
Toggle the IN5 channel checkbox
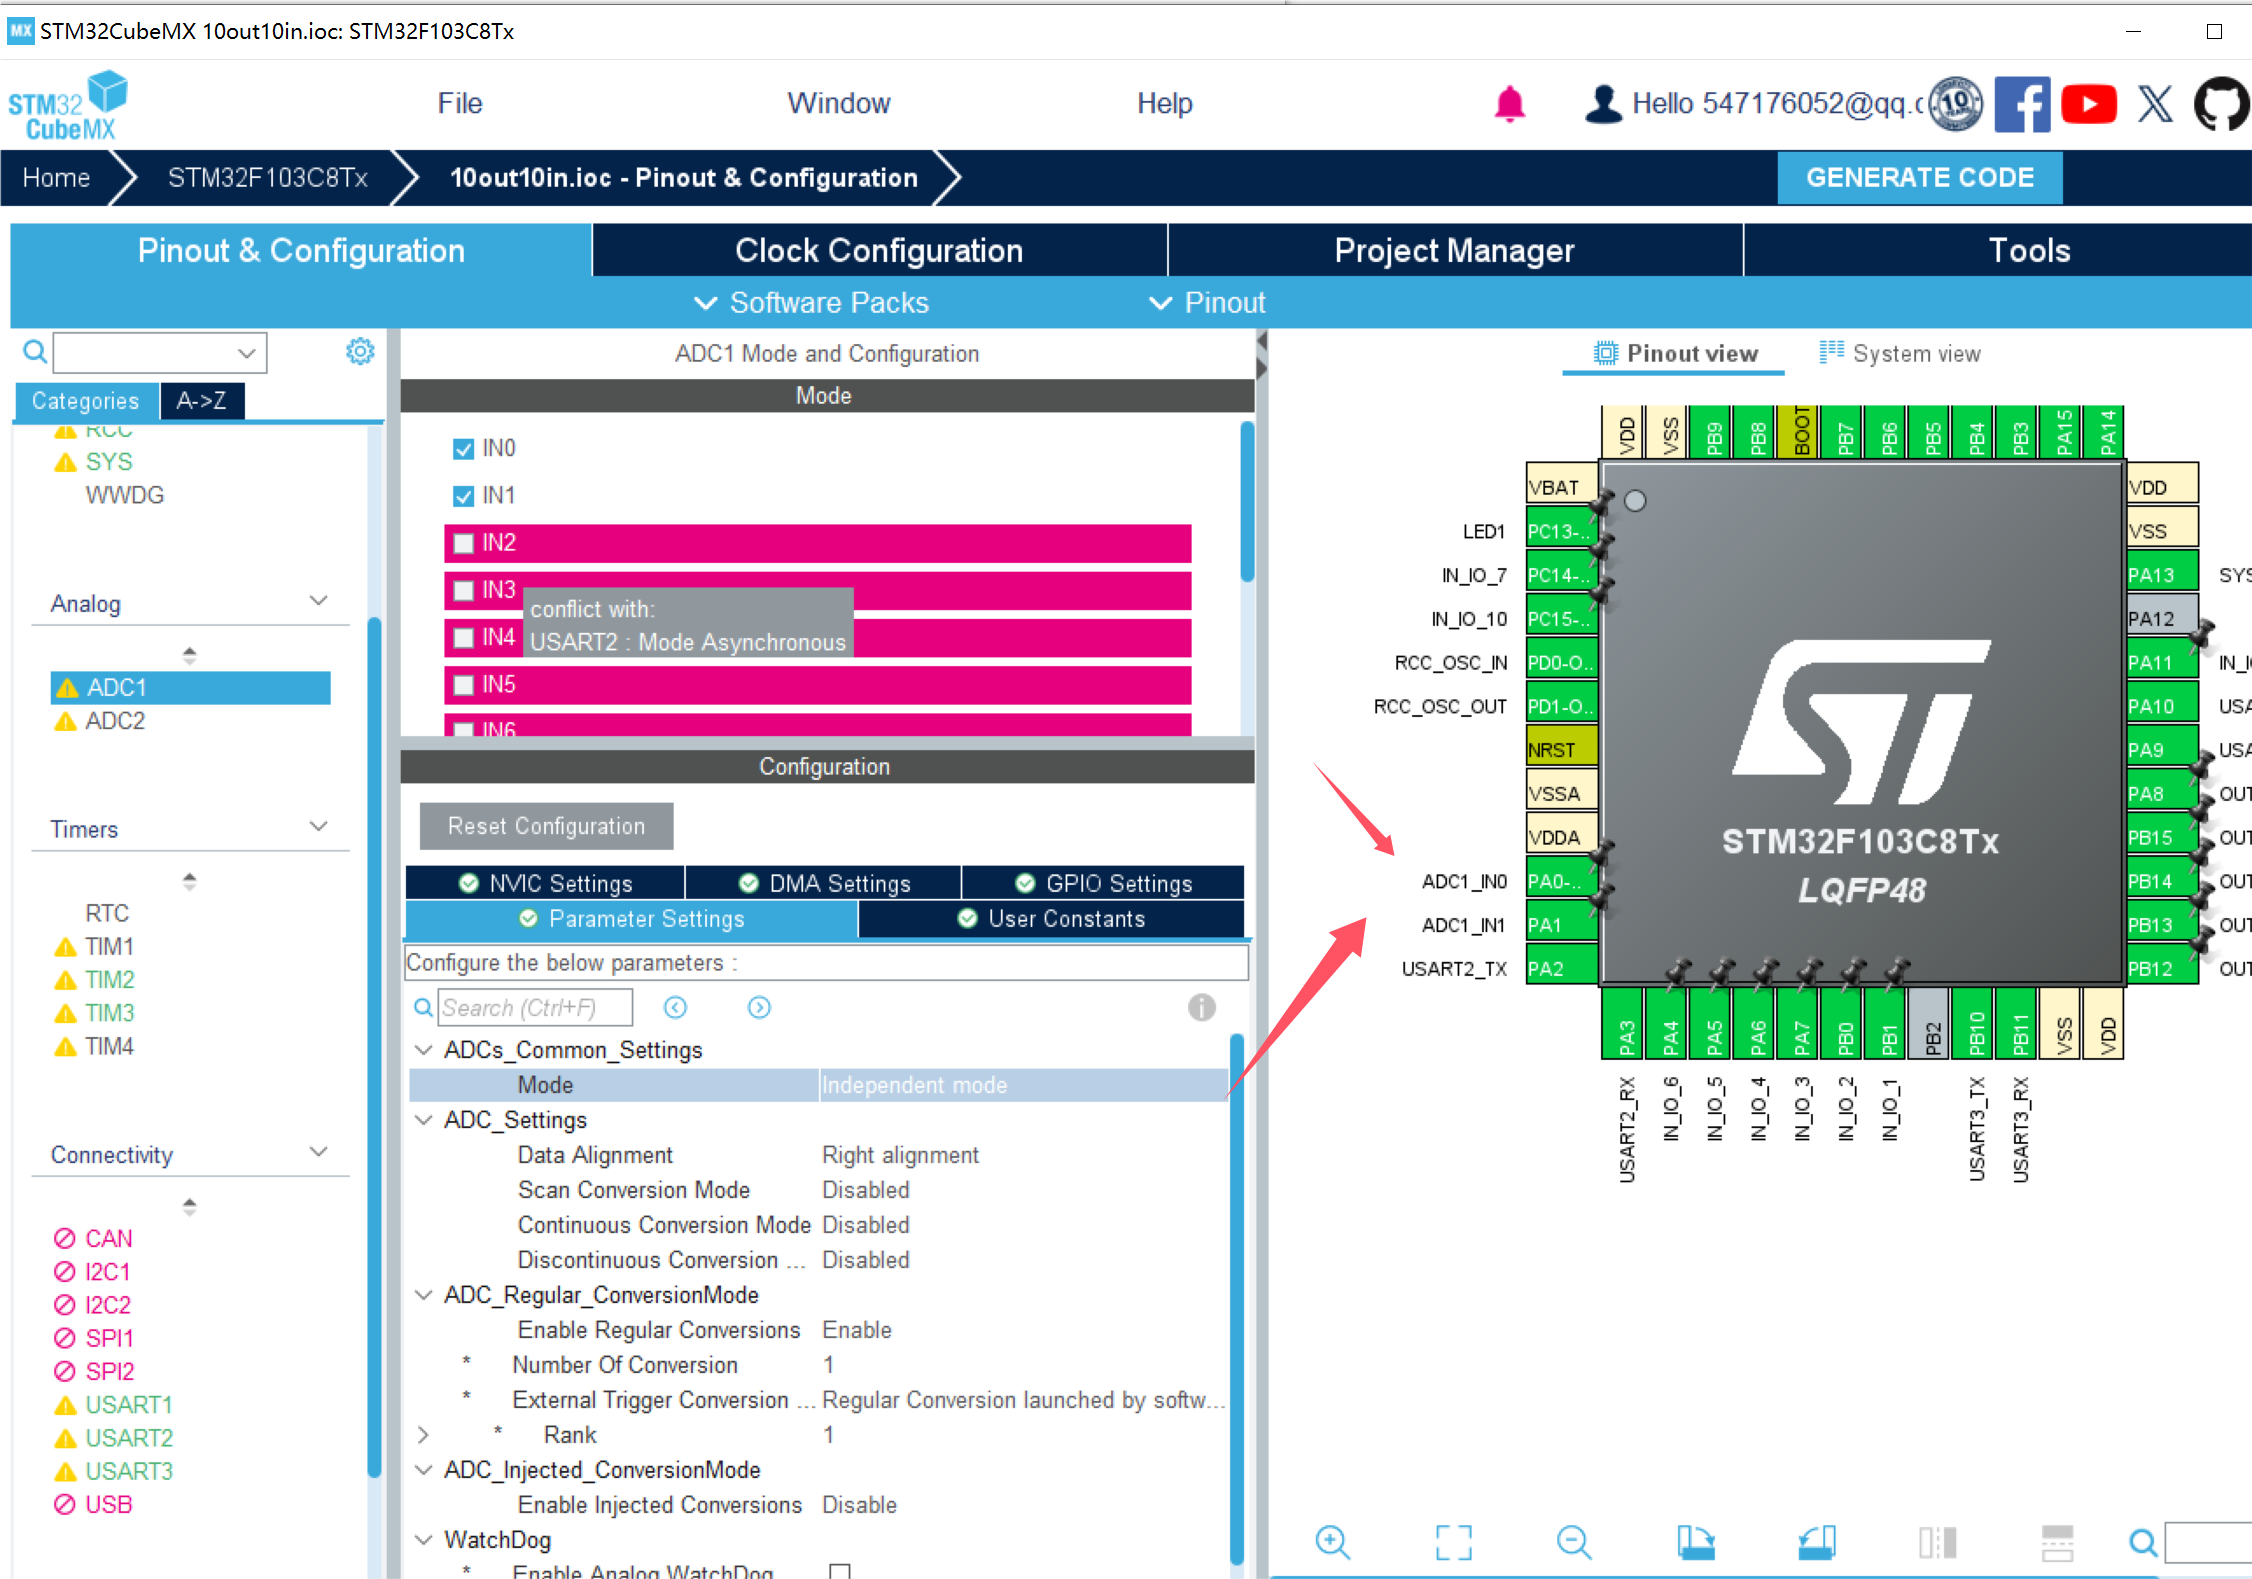tap(463, 684)
